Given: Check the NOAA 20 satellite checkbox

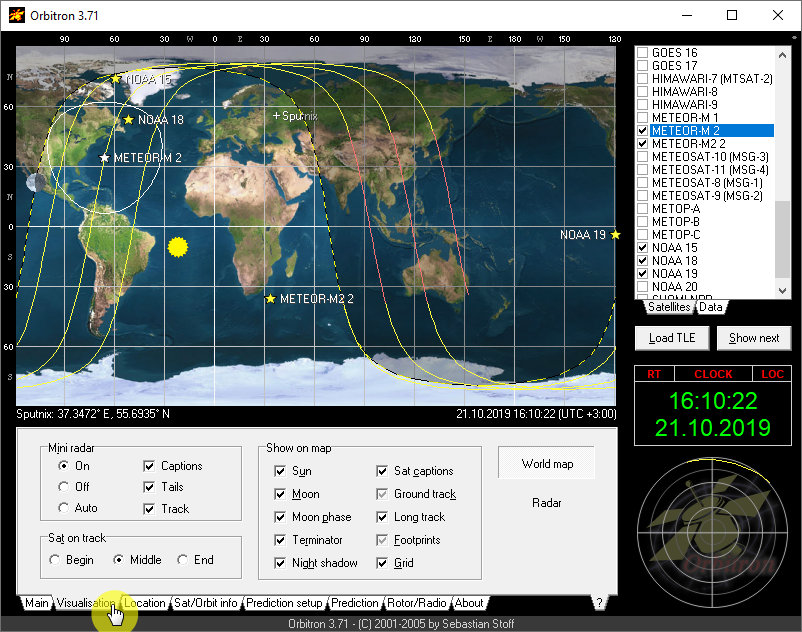Looking at the screenshot, I should click(643, 287).
